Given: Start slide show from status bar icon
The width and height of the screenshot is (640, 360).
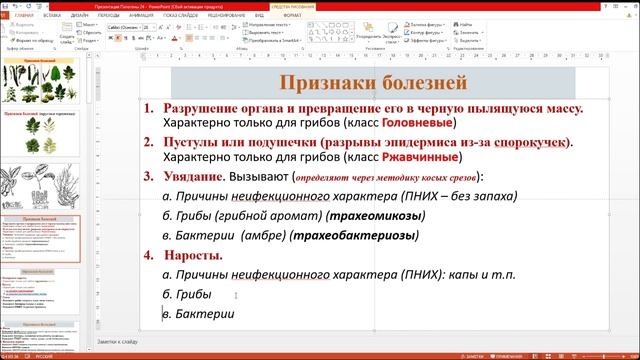Looking at the screenshot, I should point(574,356).
